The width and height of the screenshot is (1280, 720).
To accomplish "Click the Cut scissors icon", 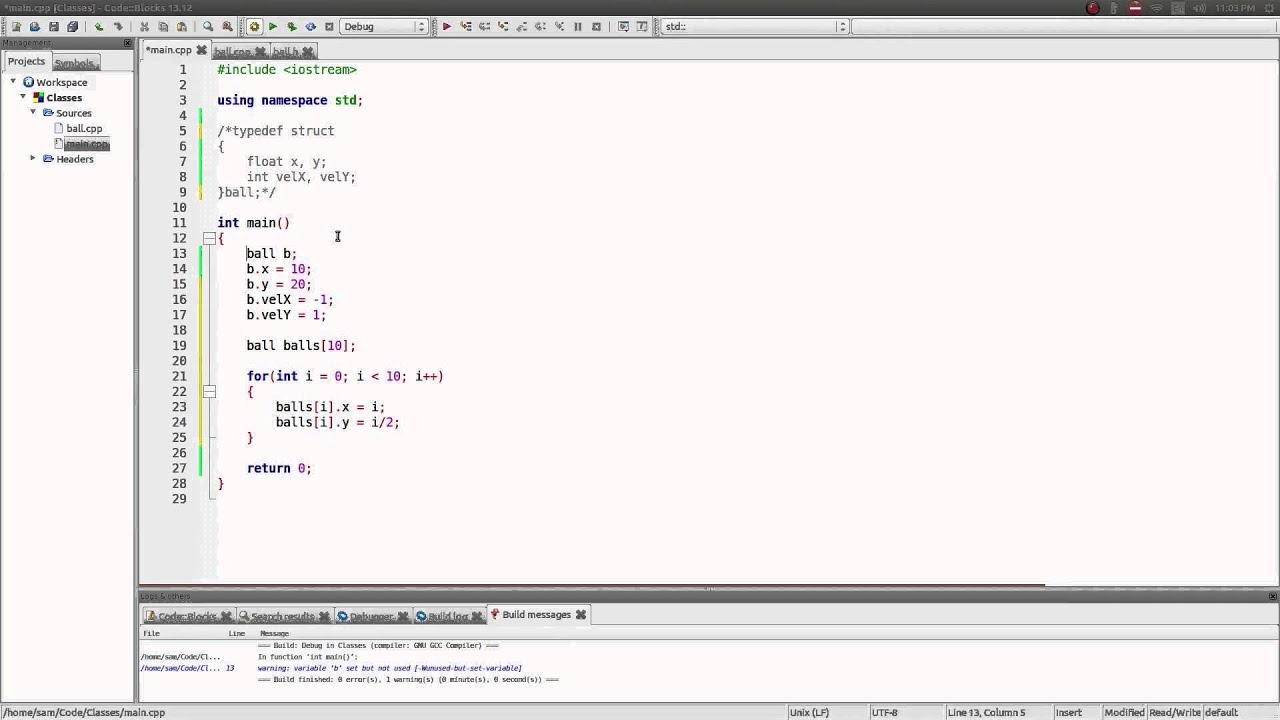I will click(144, 27).
